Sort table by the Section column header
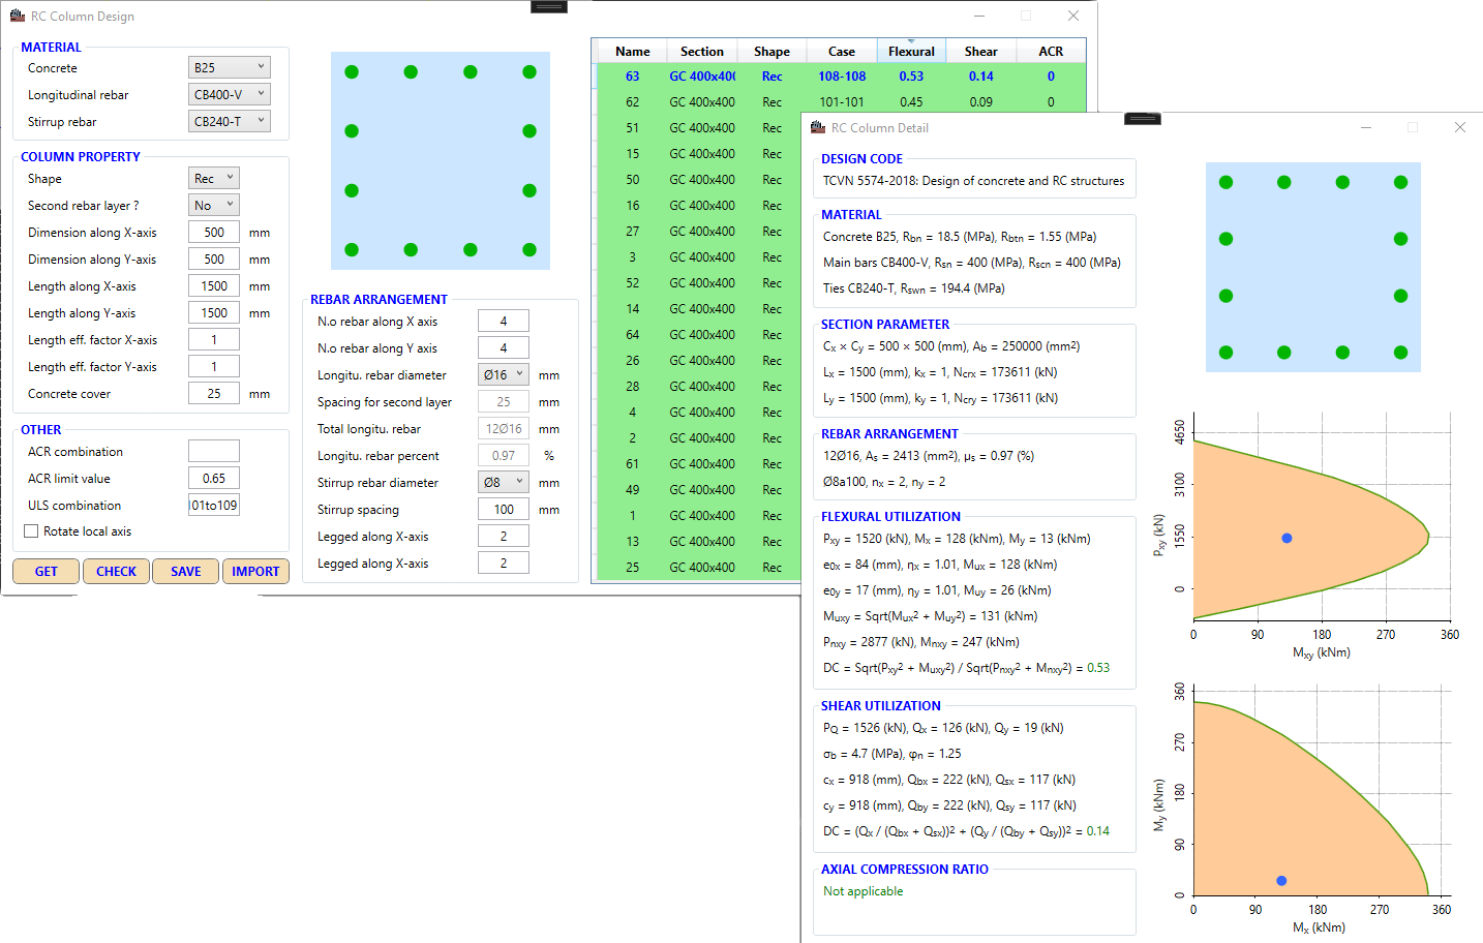The width and height of the screenshot is (1483, 943). click(702, 51)
